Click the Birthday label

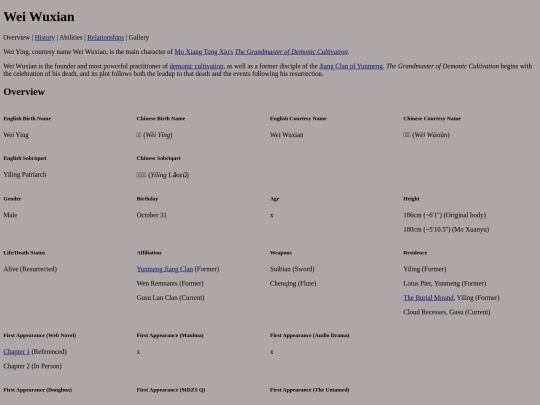147,199
